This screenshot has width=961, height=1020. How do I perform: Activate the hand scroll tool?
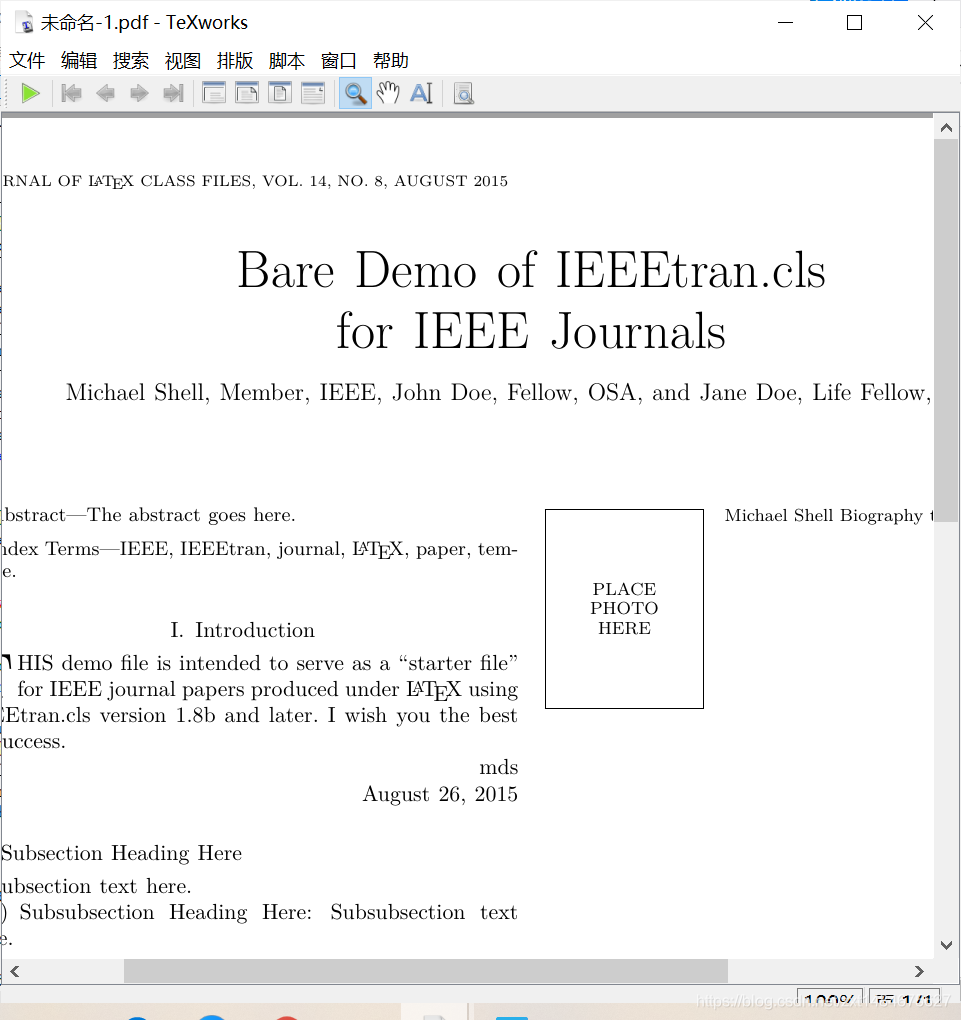[x=388, y=94]
